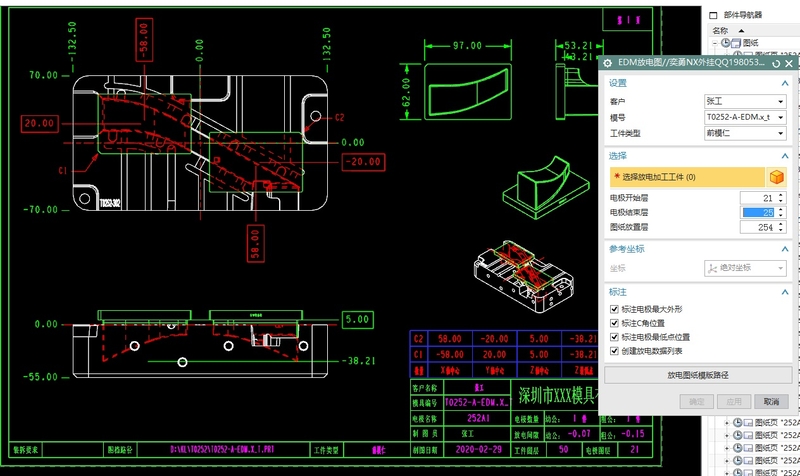This screenshot has width=800, height=476.
Task: Select the 图纸 root item in part navigator
Action: click(750, 43)
